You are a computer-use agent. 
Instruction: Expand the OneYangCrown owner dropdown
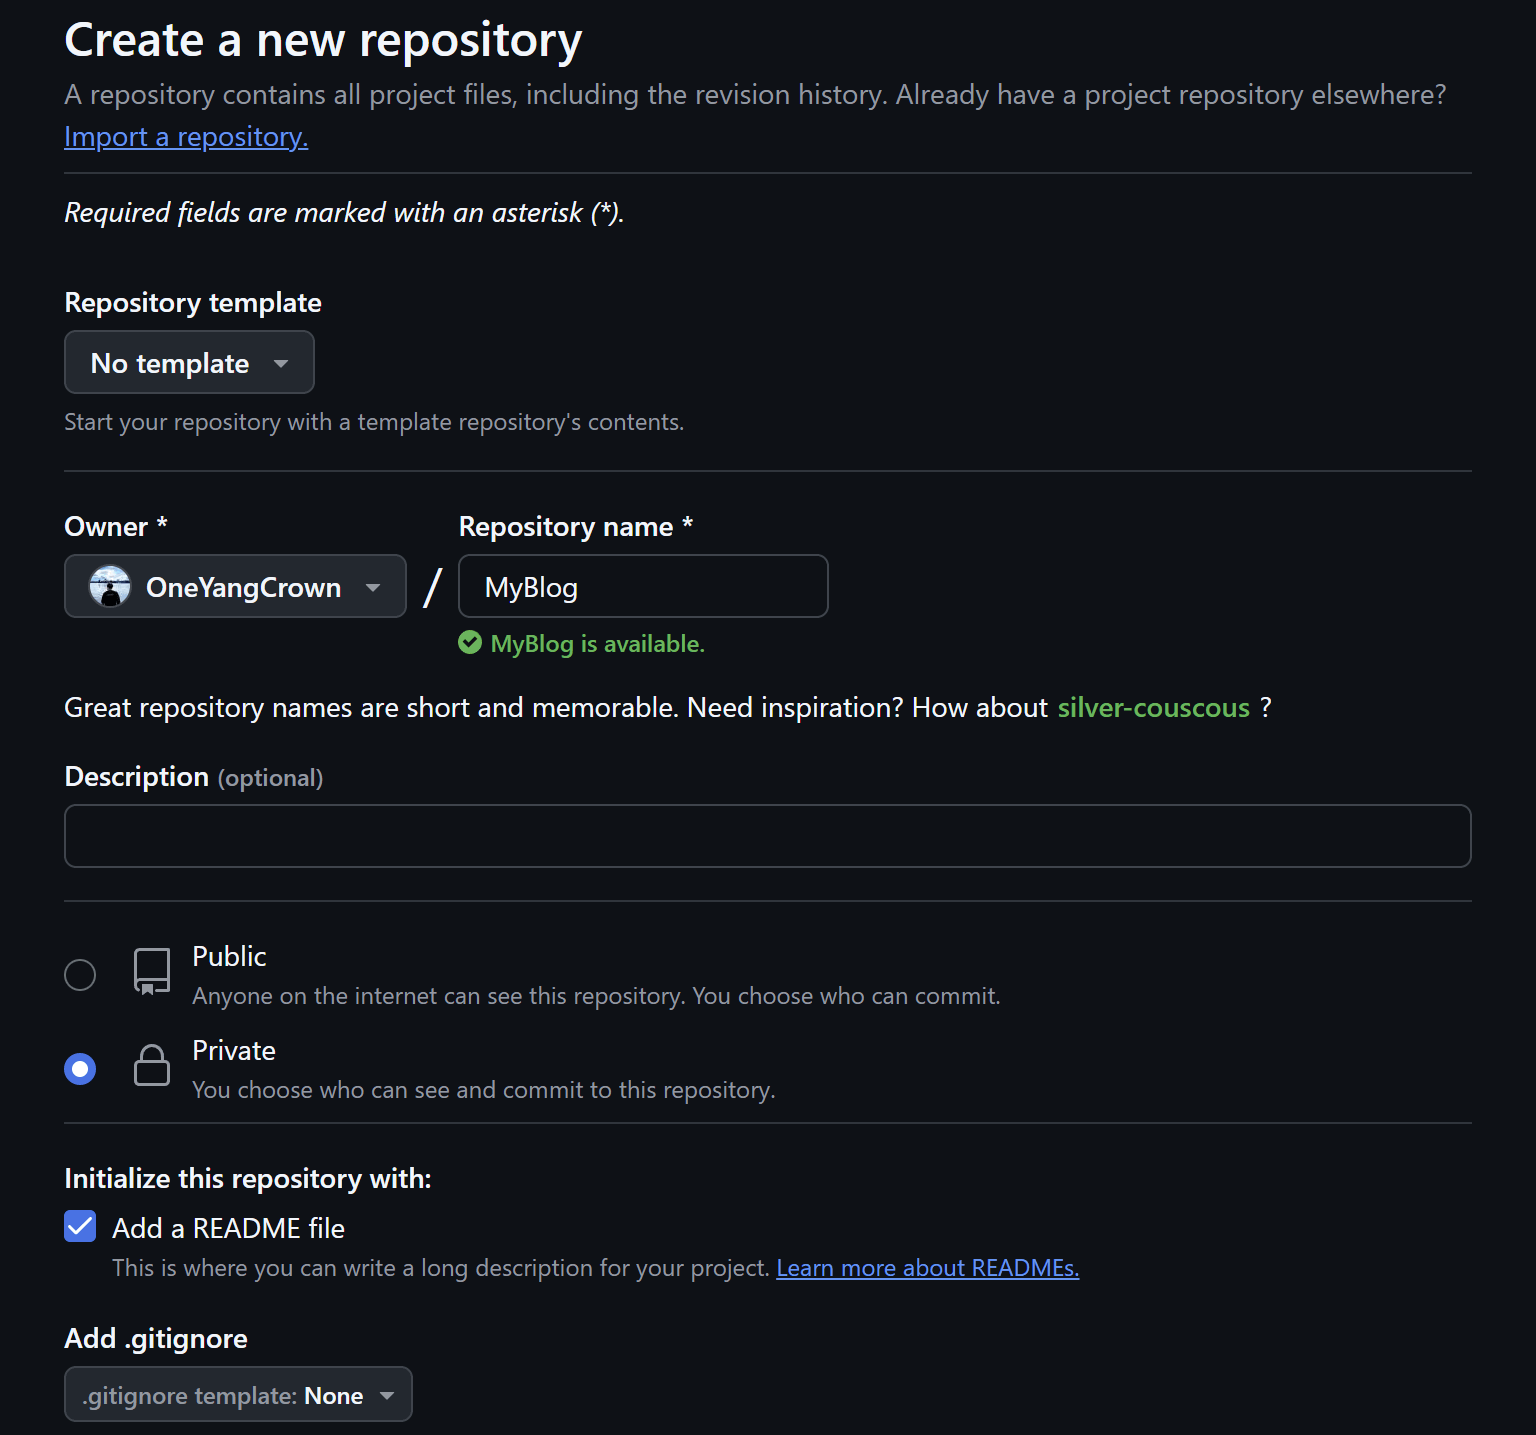235,587
